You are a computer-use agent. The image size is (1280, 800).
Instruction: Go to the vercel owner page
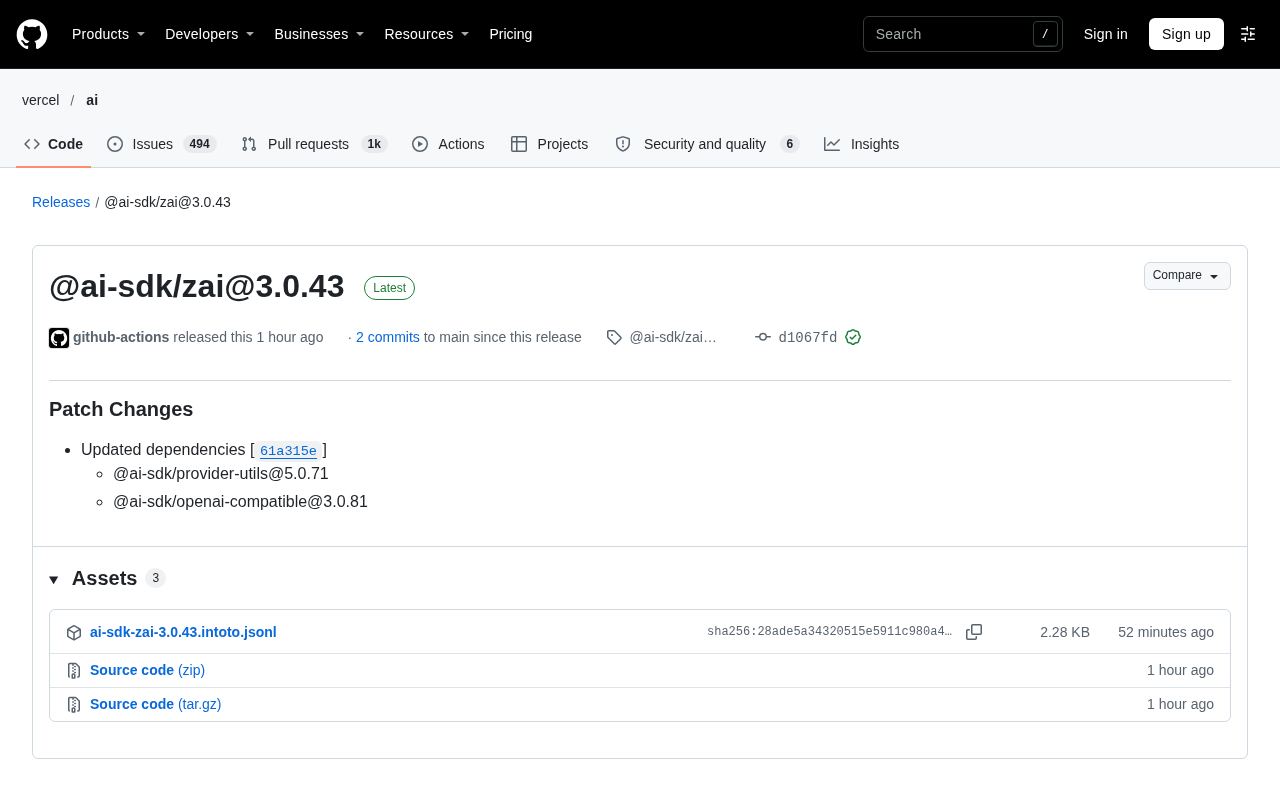tap(41, 100)
